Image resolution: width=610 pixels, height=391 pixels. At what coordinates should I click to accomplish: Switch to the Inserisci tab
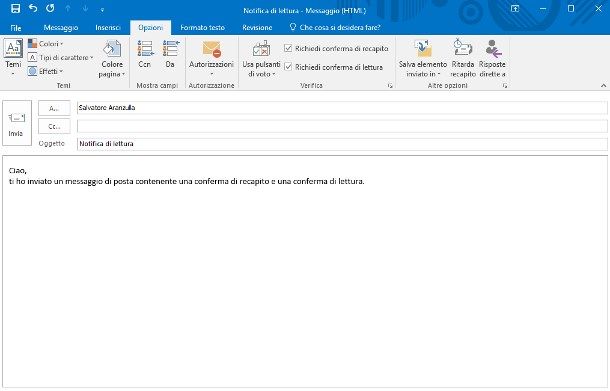point(108,28)
